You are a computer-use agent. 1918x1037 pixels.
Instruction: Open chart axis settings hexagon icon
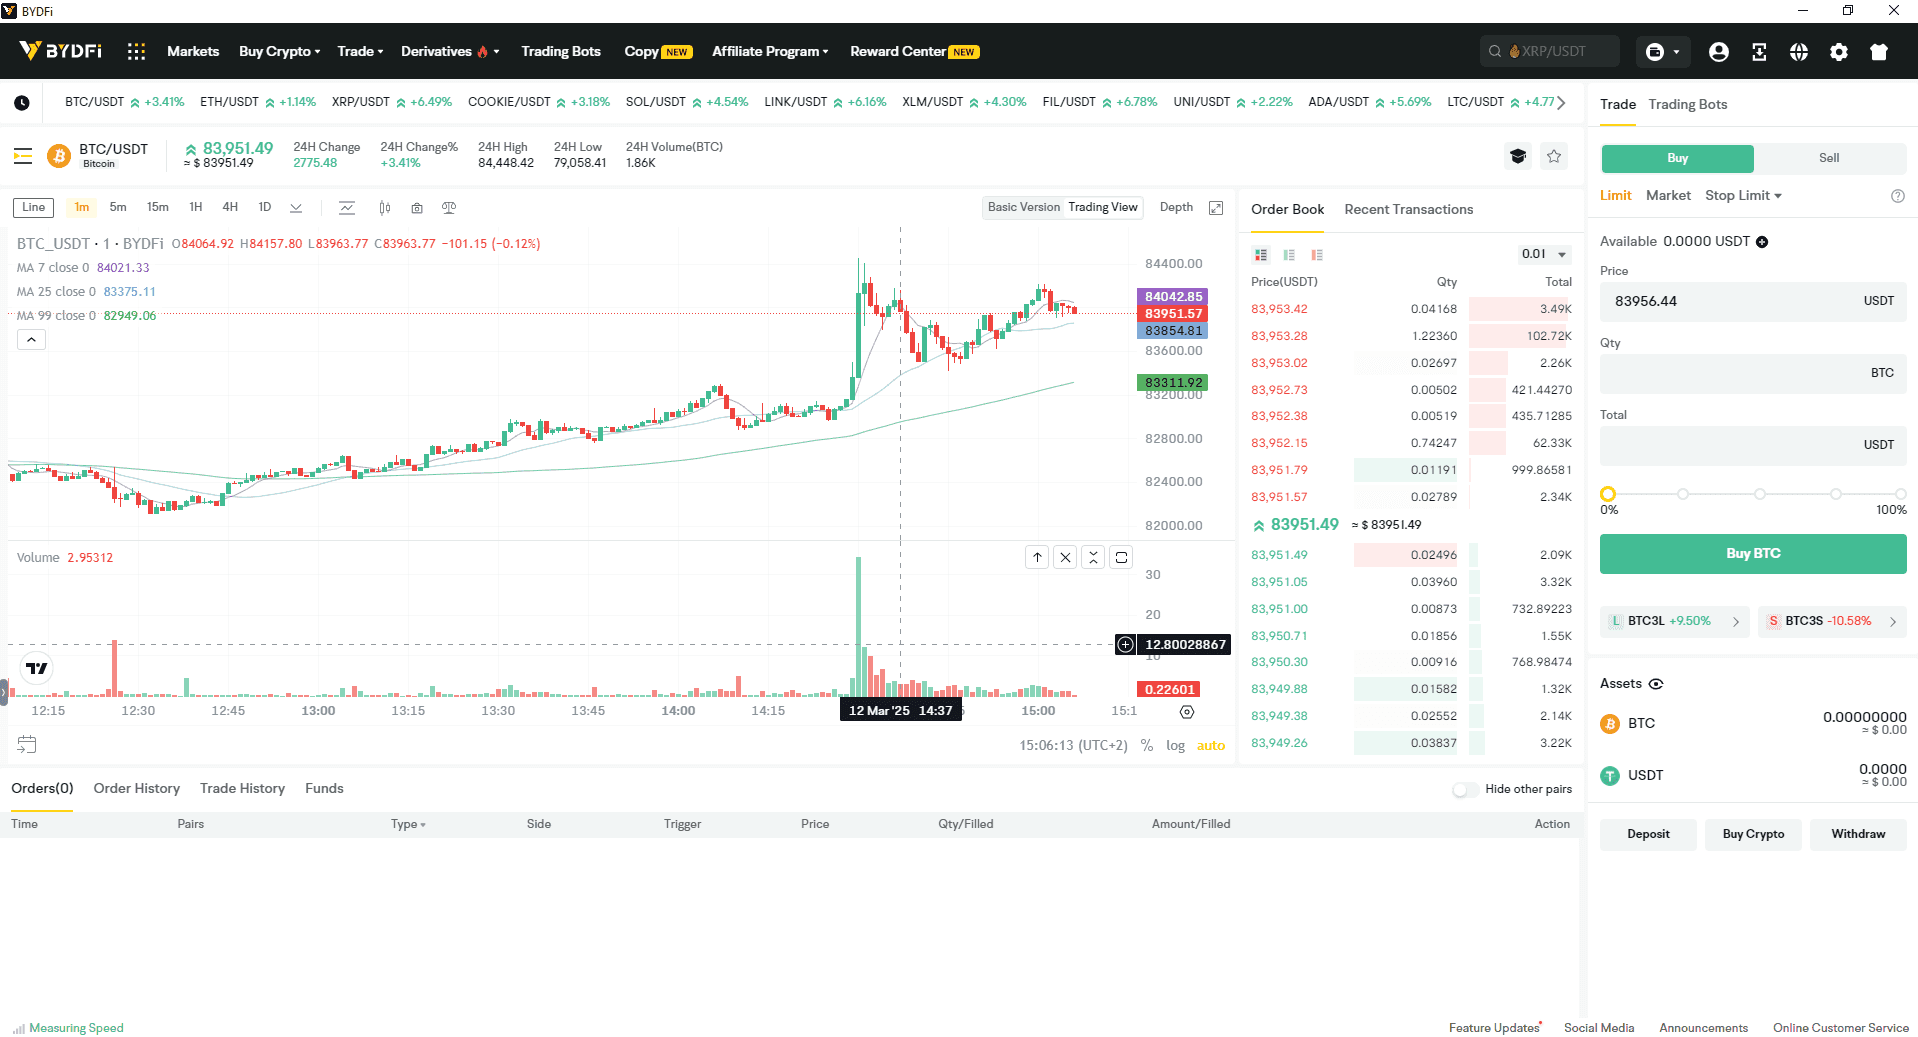(1187, 712)
